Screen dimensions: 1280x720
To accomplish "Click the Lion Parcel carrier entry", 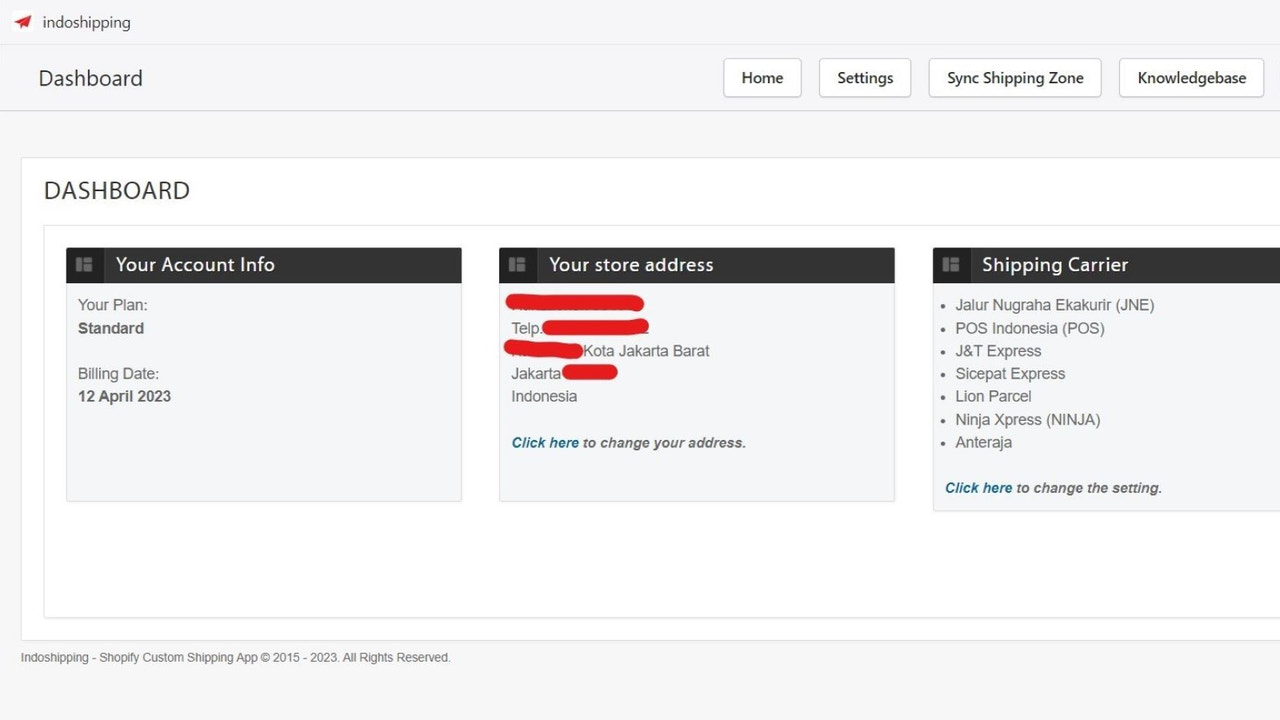I will click(993, 396).
